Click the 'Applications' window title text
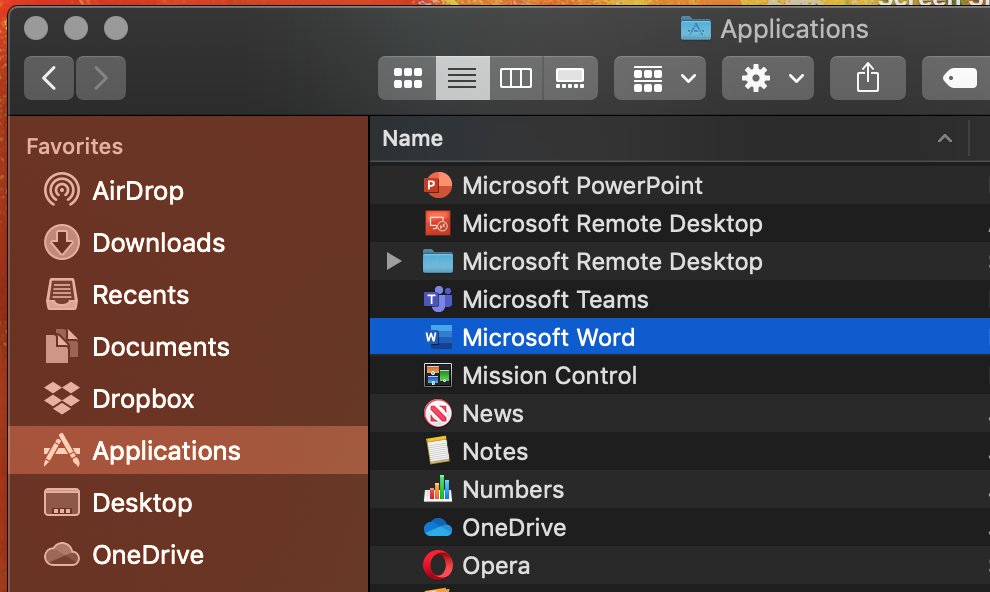990x592 pixels. [794, 29]
